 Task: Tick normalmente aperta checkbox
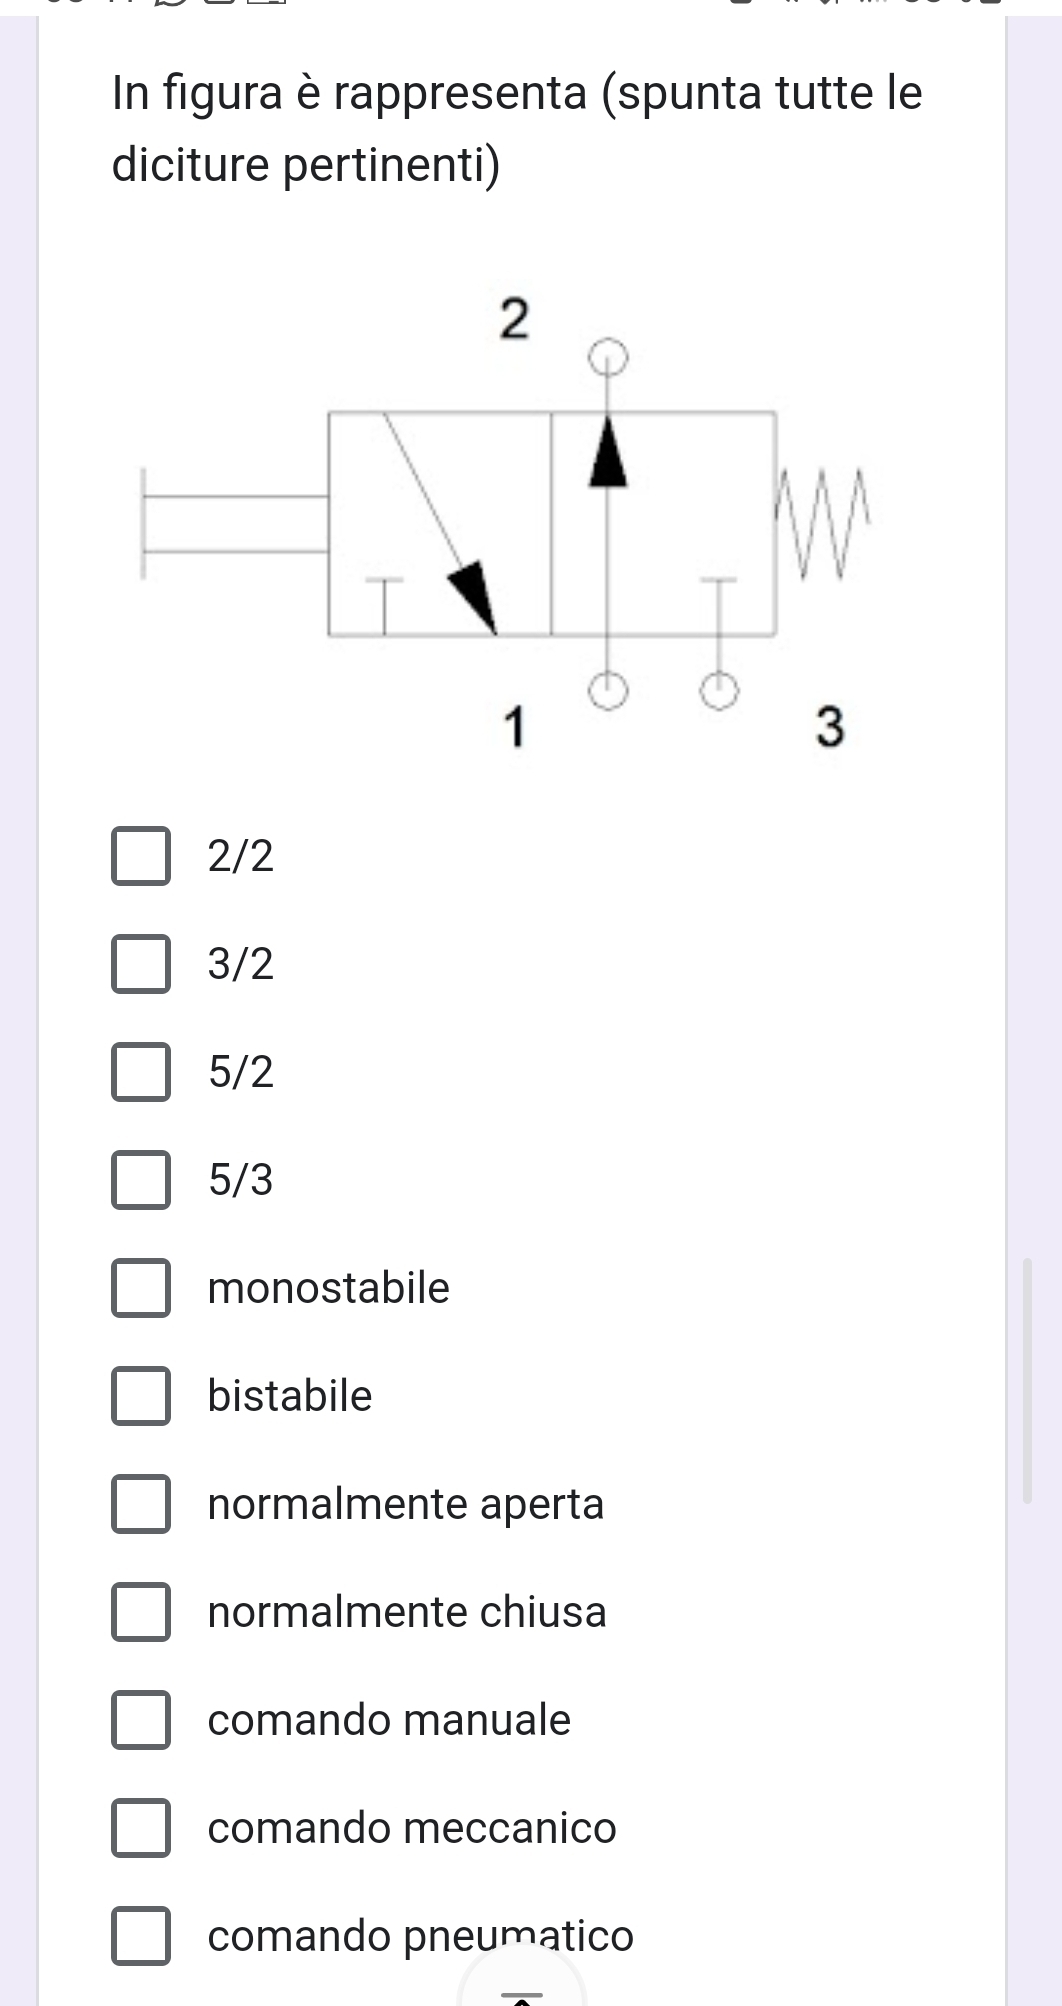(x=141, y=1504)
